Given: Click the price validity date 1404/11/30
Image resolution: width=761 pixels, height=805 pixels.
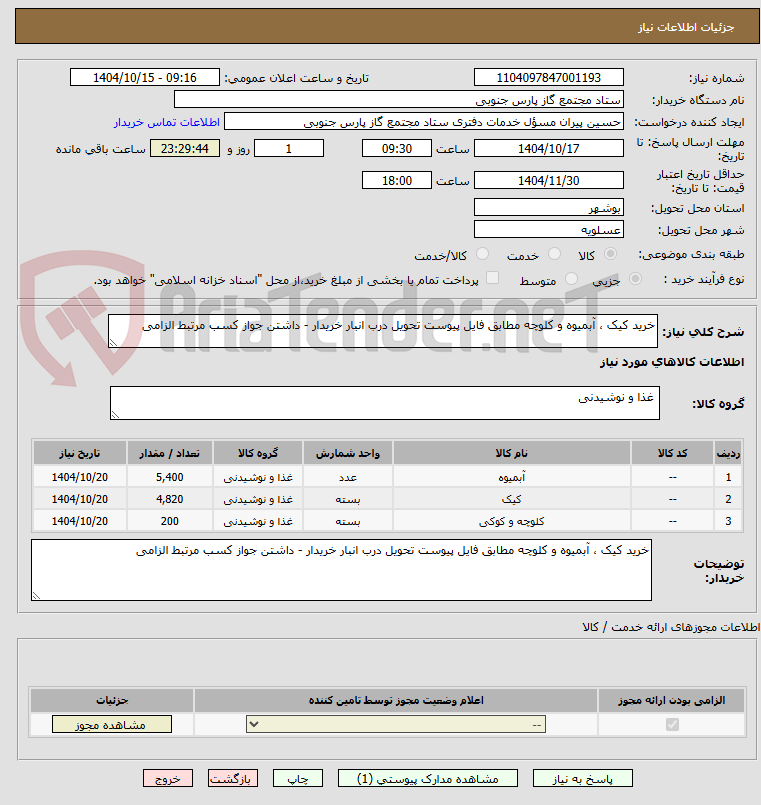Looking at the screenshot, I should (x=548, y=180).
